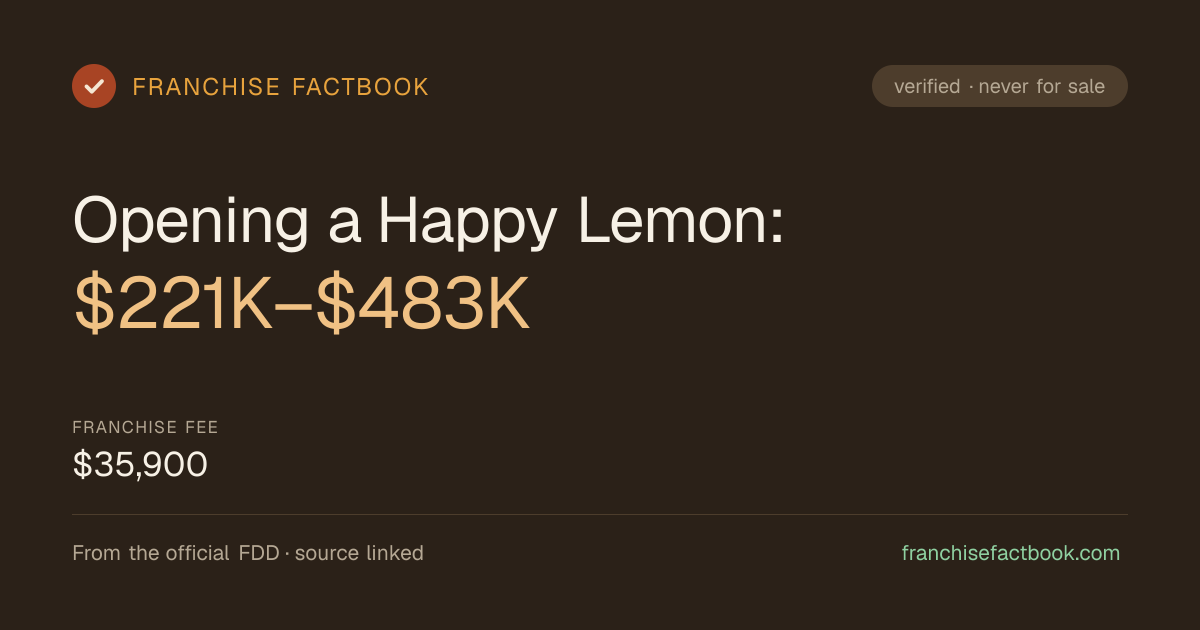Click the dash between the dollar amounts
Image resolution: width=1200 pixels, height=630 pixels.
(x=295, y=308)
